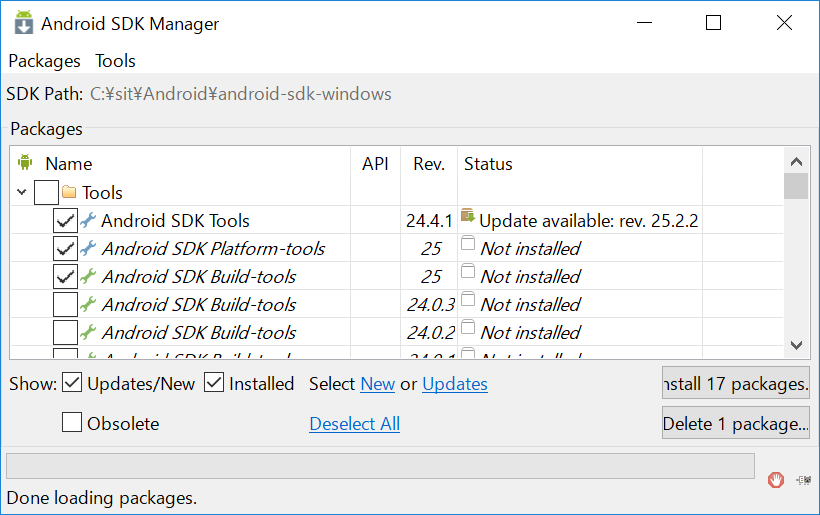This screenshot has height=515, width=820.
Task: Collapse the Tools tree node
Action: click(21, 192)
